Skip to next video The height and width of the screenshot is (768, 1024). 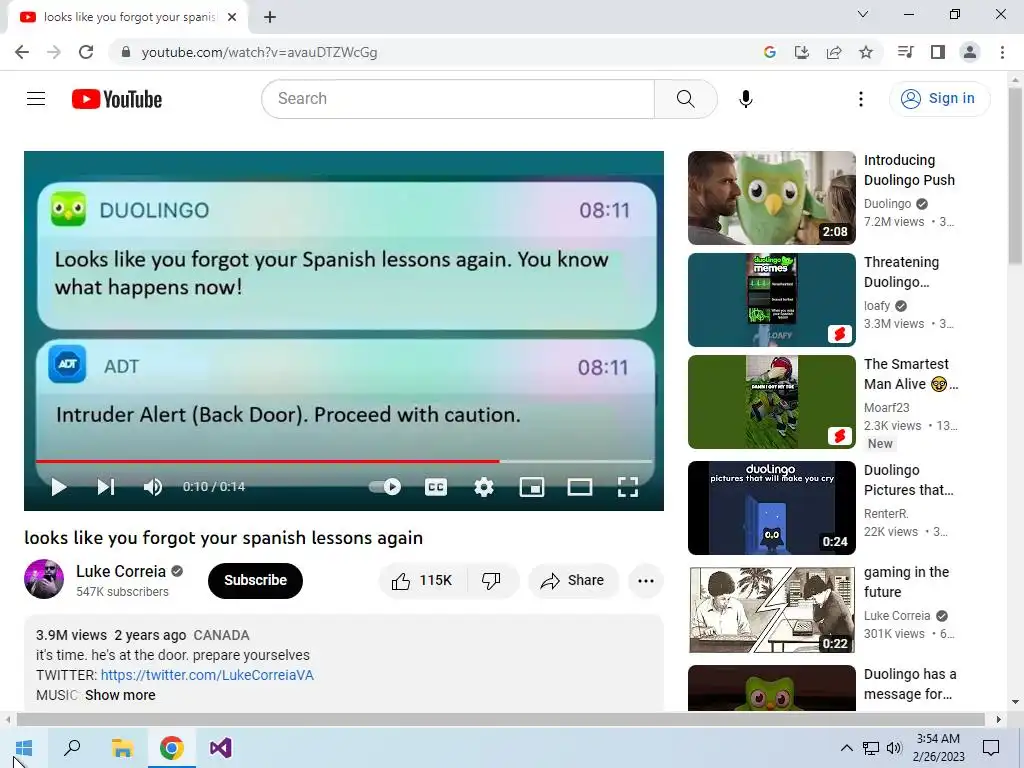pyautogui.click(x=106, y=487)
